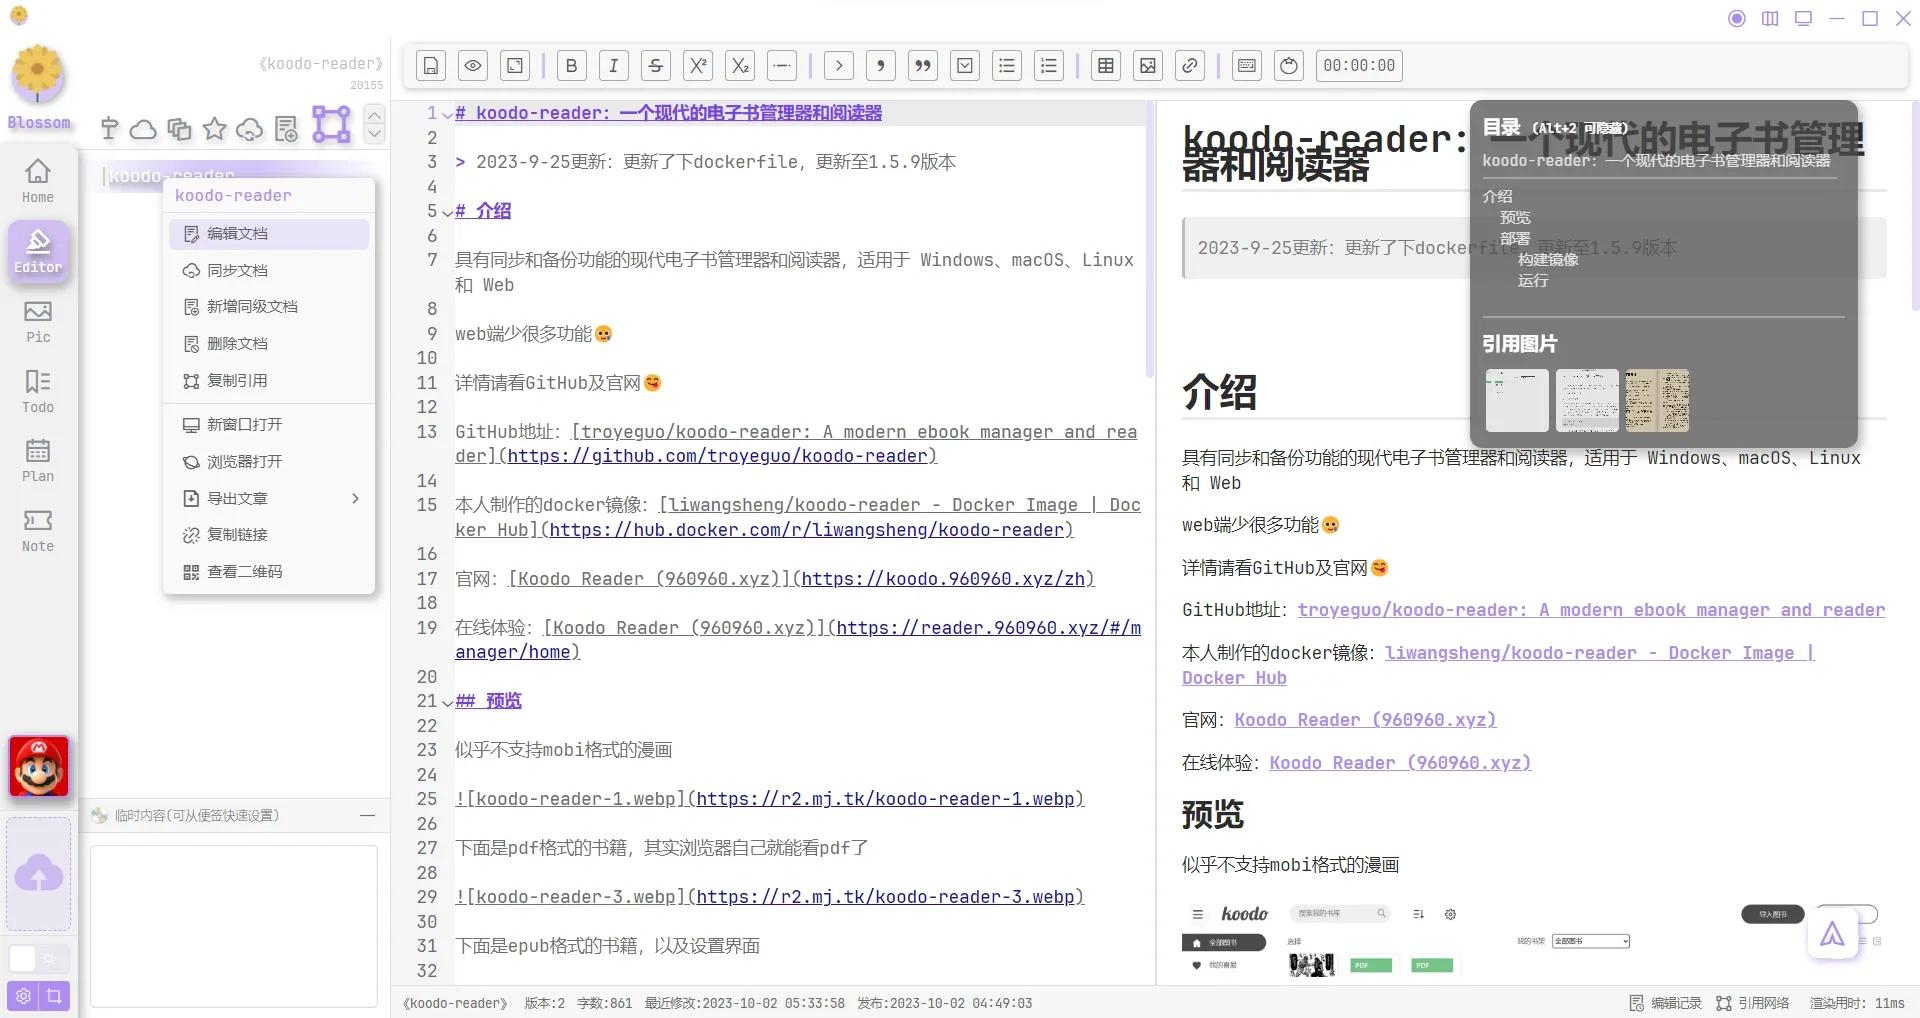Image resolution: width=1920 pixels, height=1018 pixels.
Task: Click the fullscreen expand toolbar icon
Action: pos(515,66)
